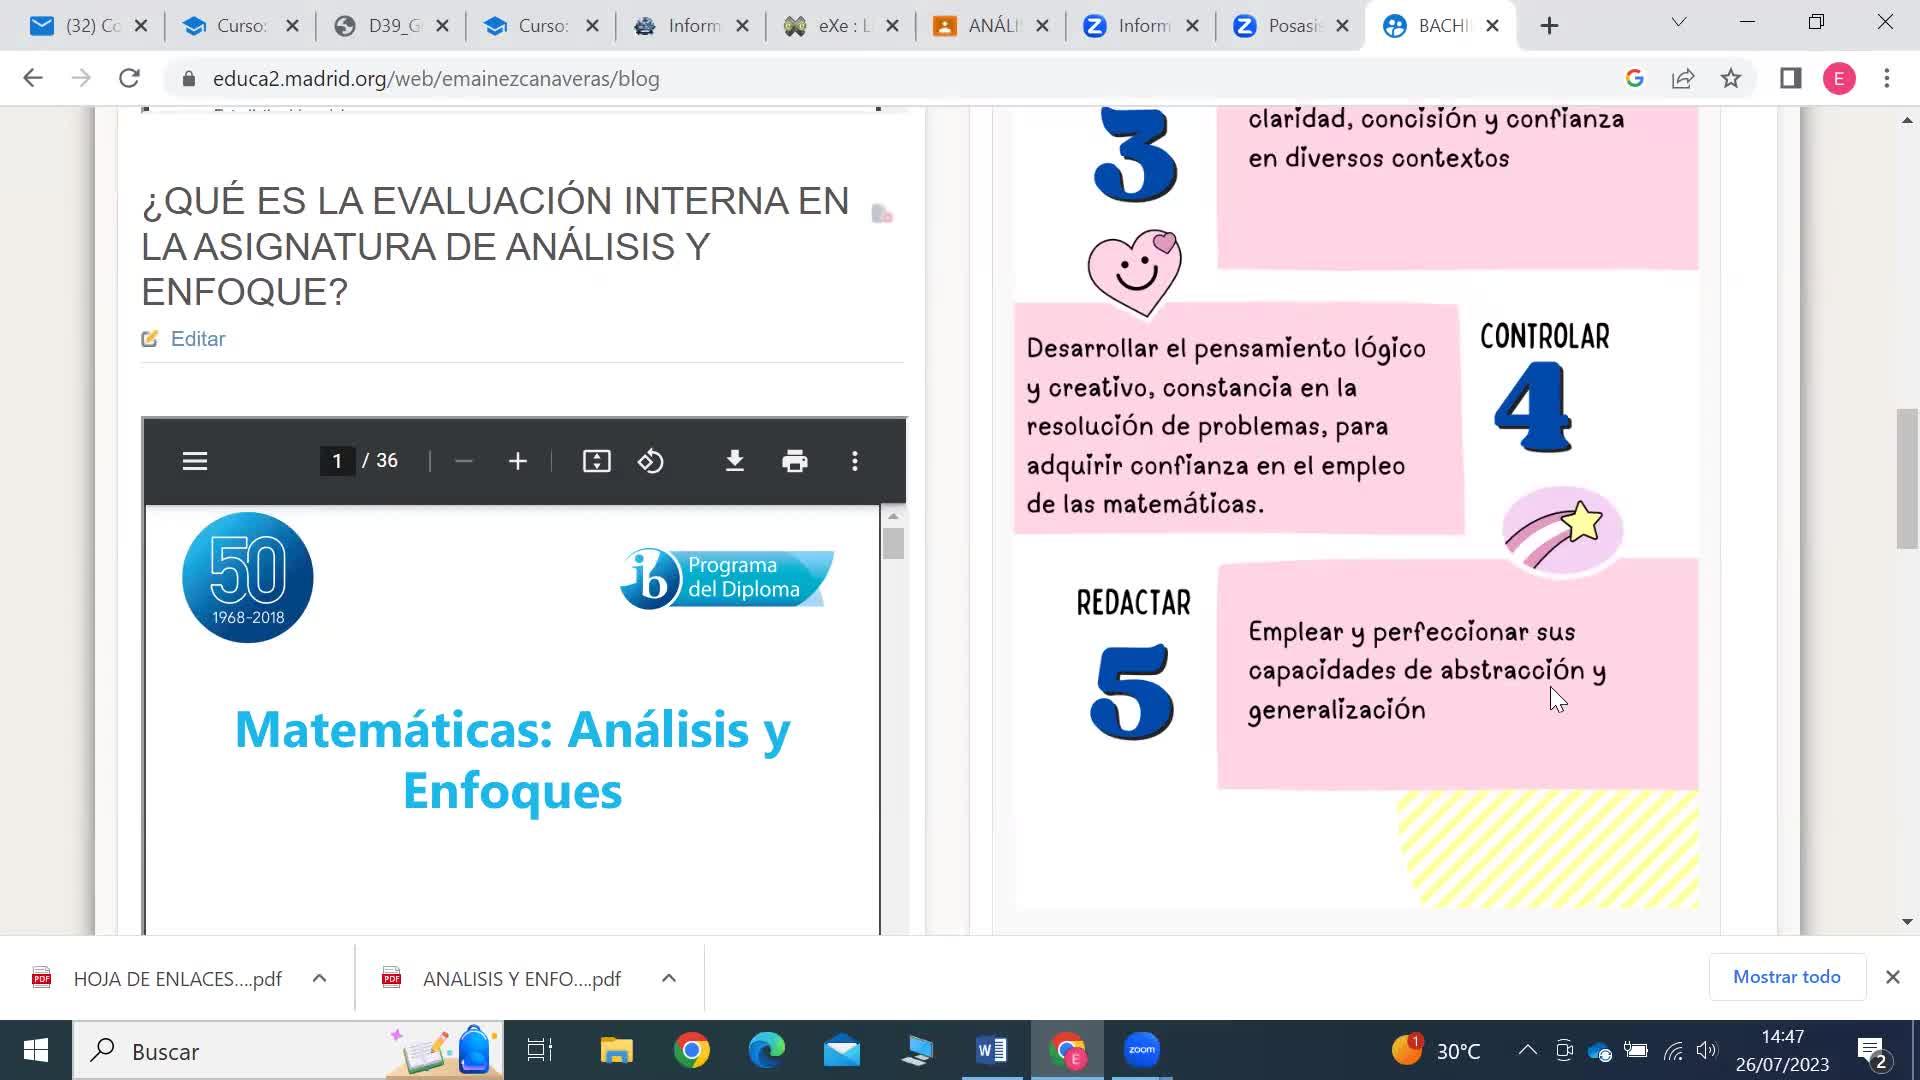
Task: Print the PDF document
Action: 795,461
